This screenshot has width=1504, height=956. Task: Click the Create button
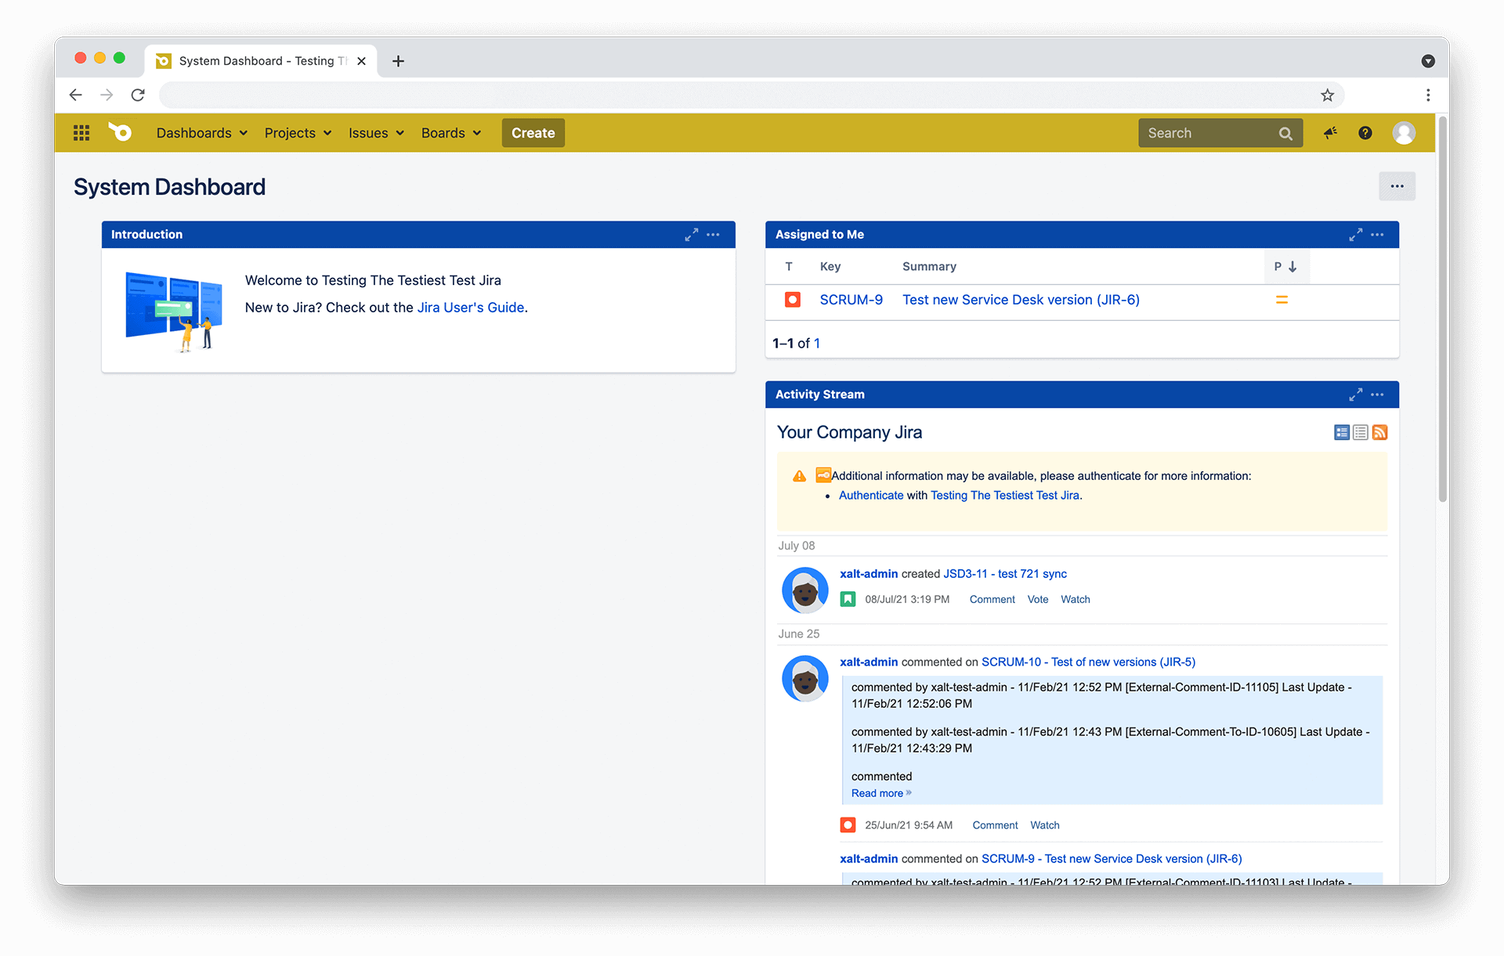pyautogui.click(x=533, y=133)
